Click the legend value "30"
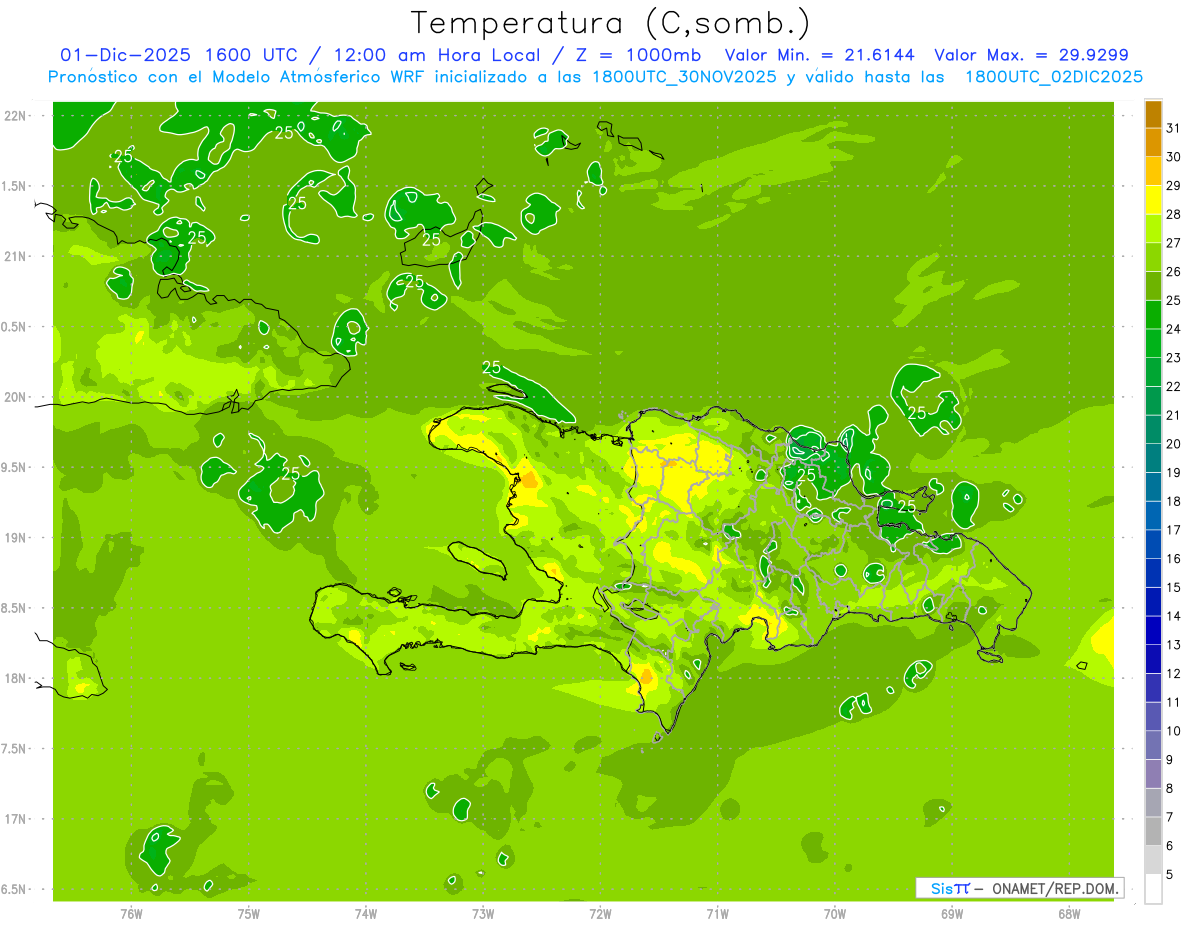Screen dimensions: 1200x927 (x=1174, y=157)
